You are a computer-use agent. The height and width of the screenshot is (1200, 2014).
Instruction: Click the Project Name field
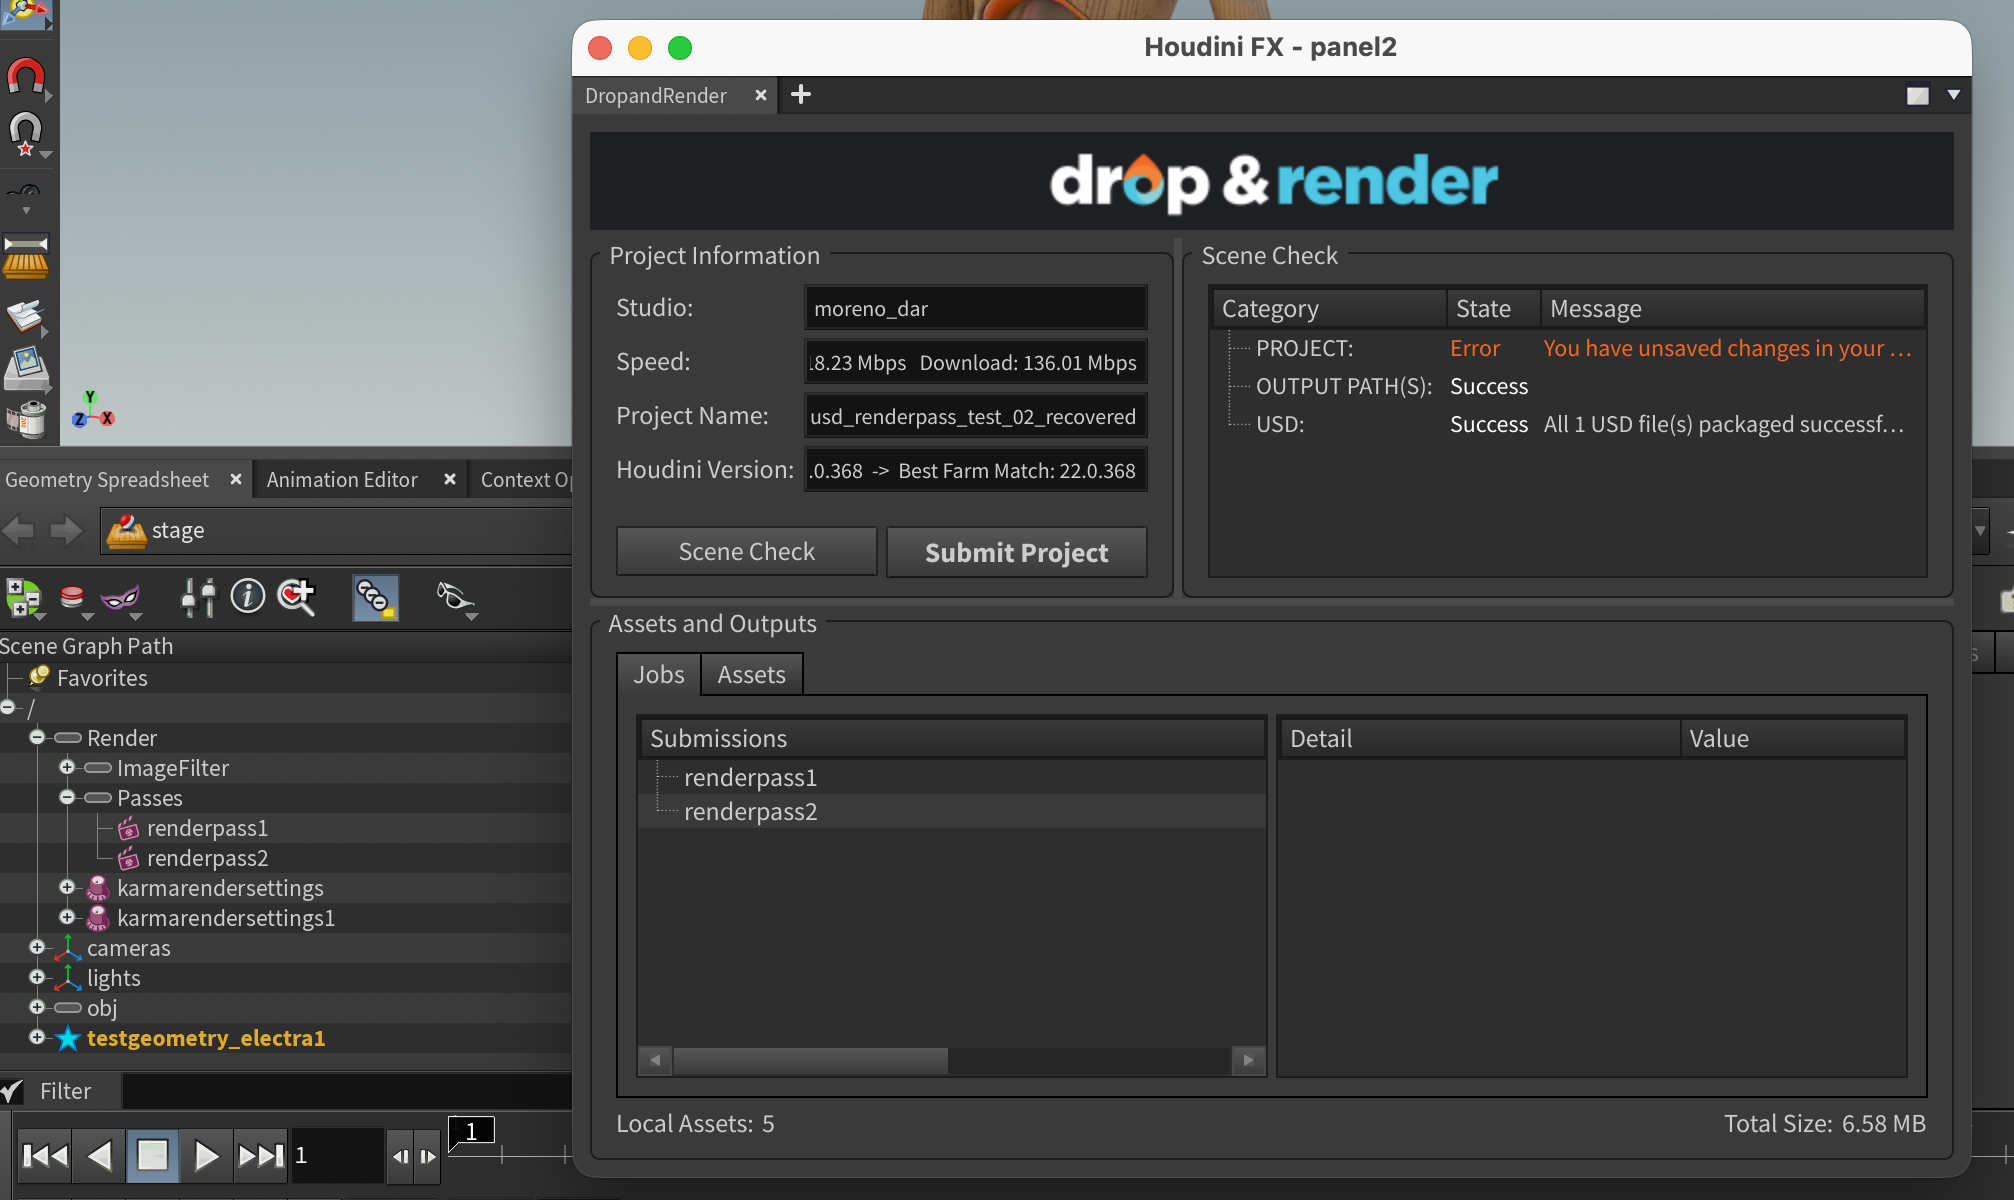(x=975, y=416)
